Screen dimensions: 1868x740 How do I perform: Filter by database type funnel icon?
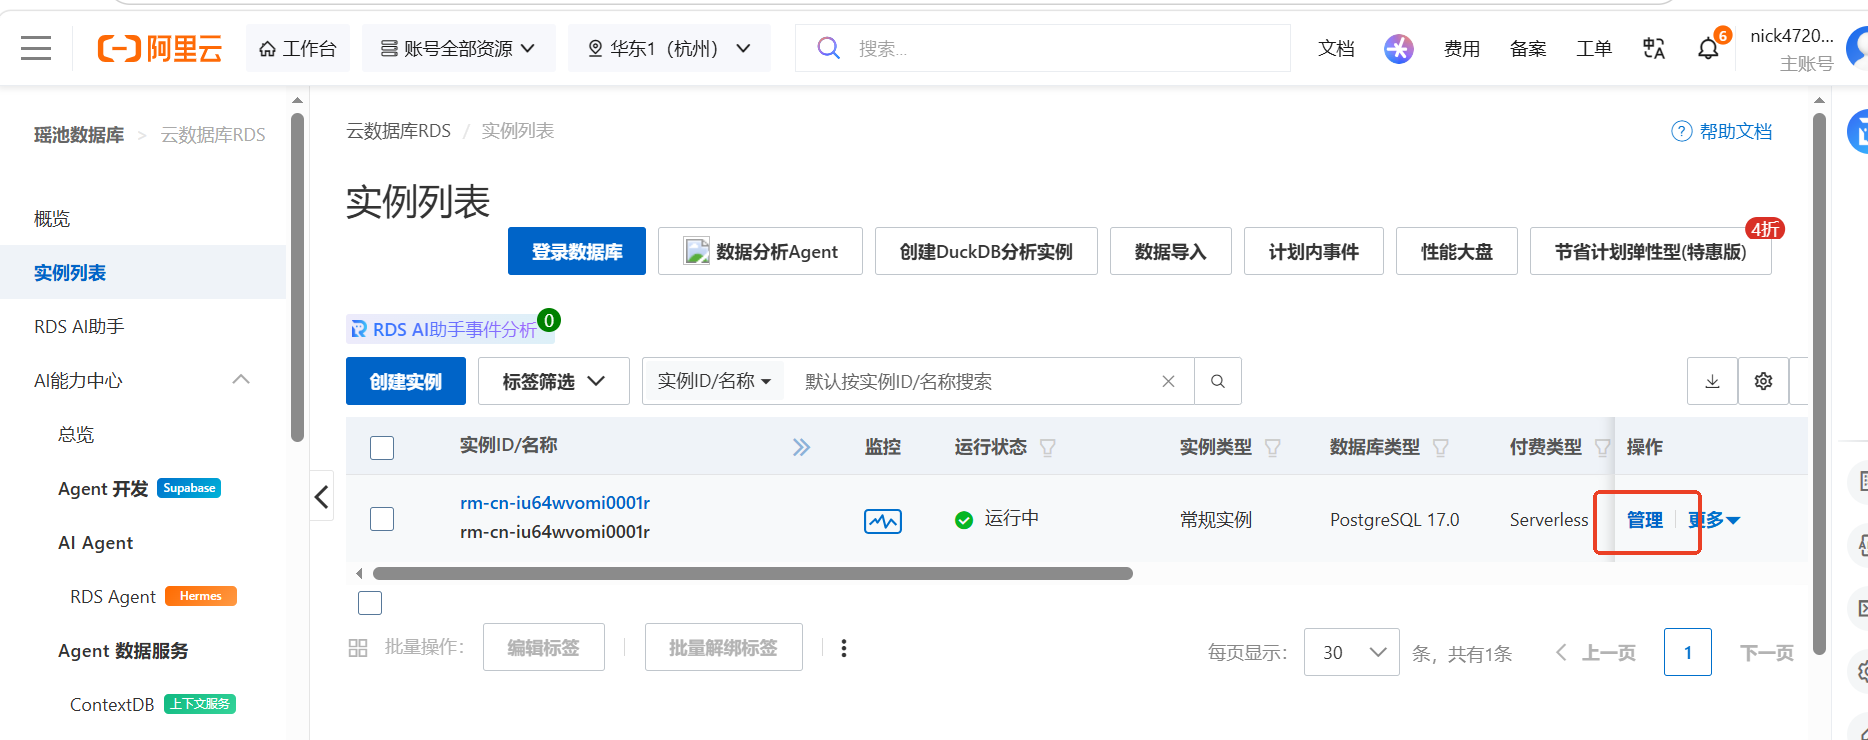1440,447
